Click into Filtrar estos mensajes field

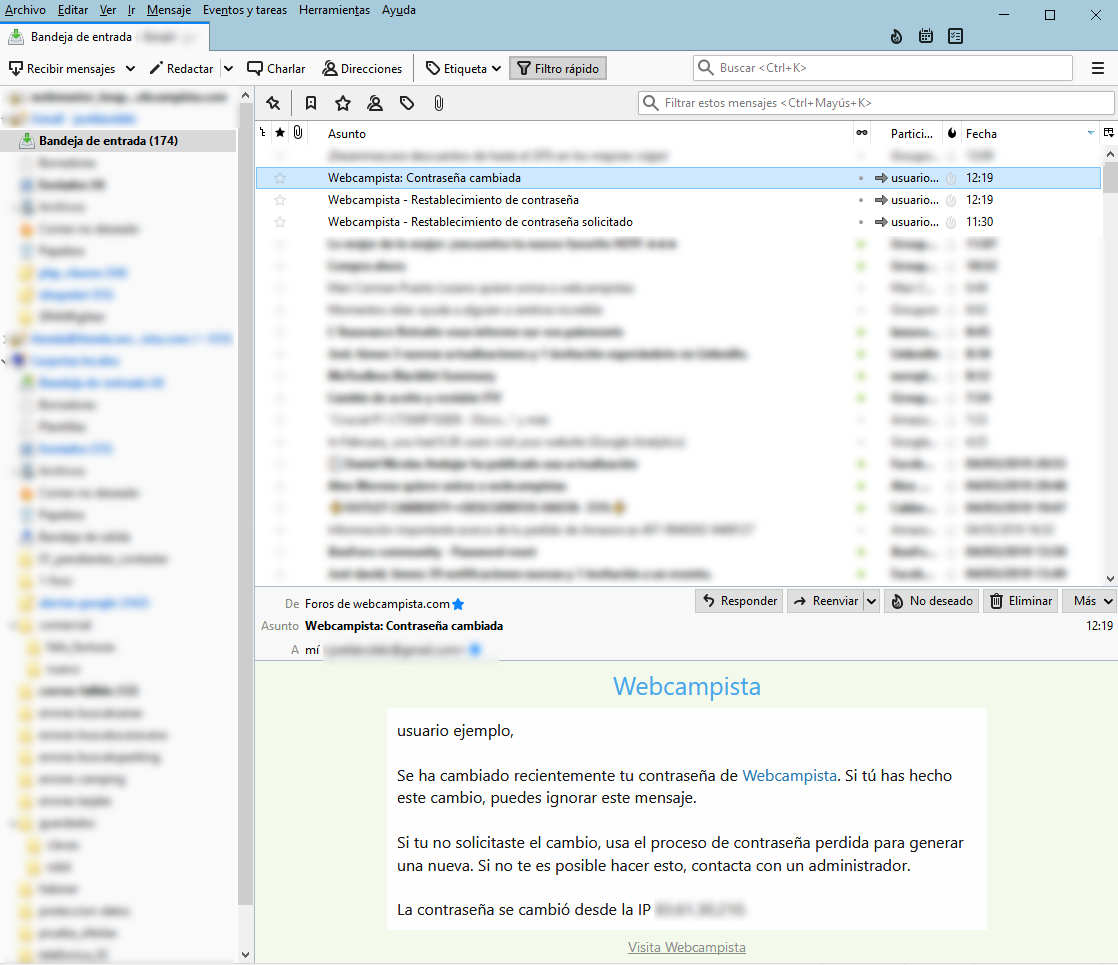tap(876, 103)
